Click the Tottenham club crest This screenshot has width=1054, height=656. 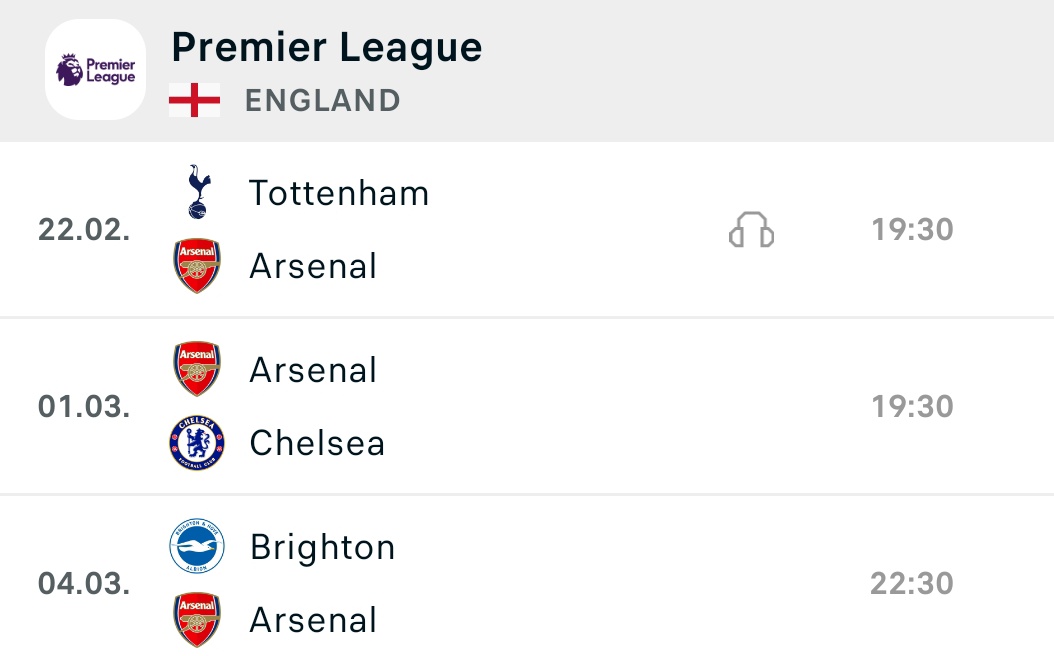tap(197, 192)
